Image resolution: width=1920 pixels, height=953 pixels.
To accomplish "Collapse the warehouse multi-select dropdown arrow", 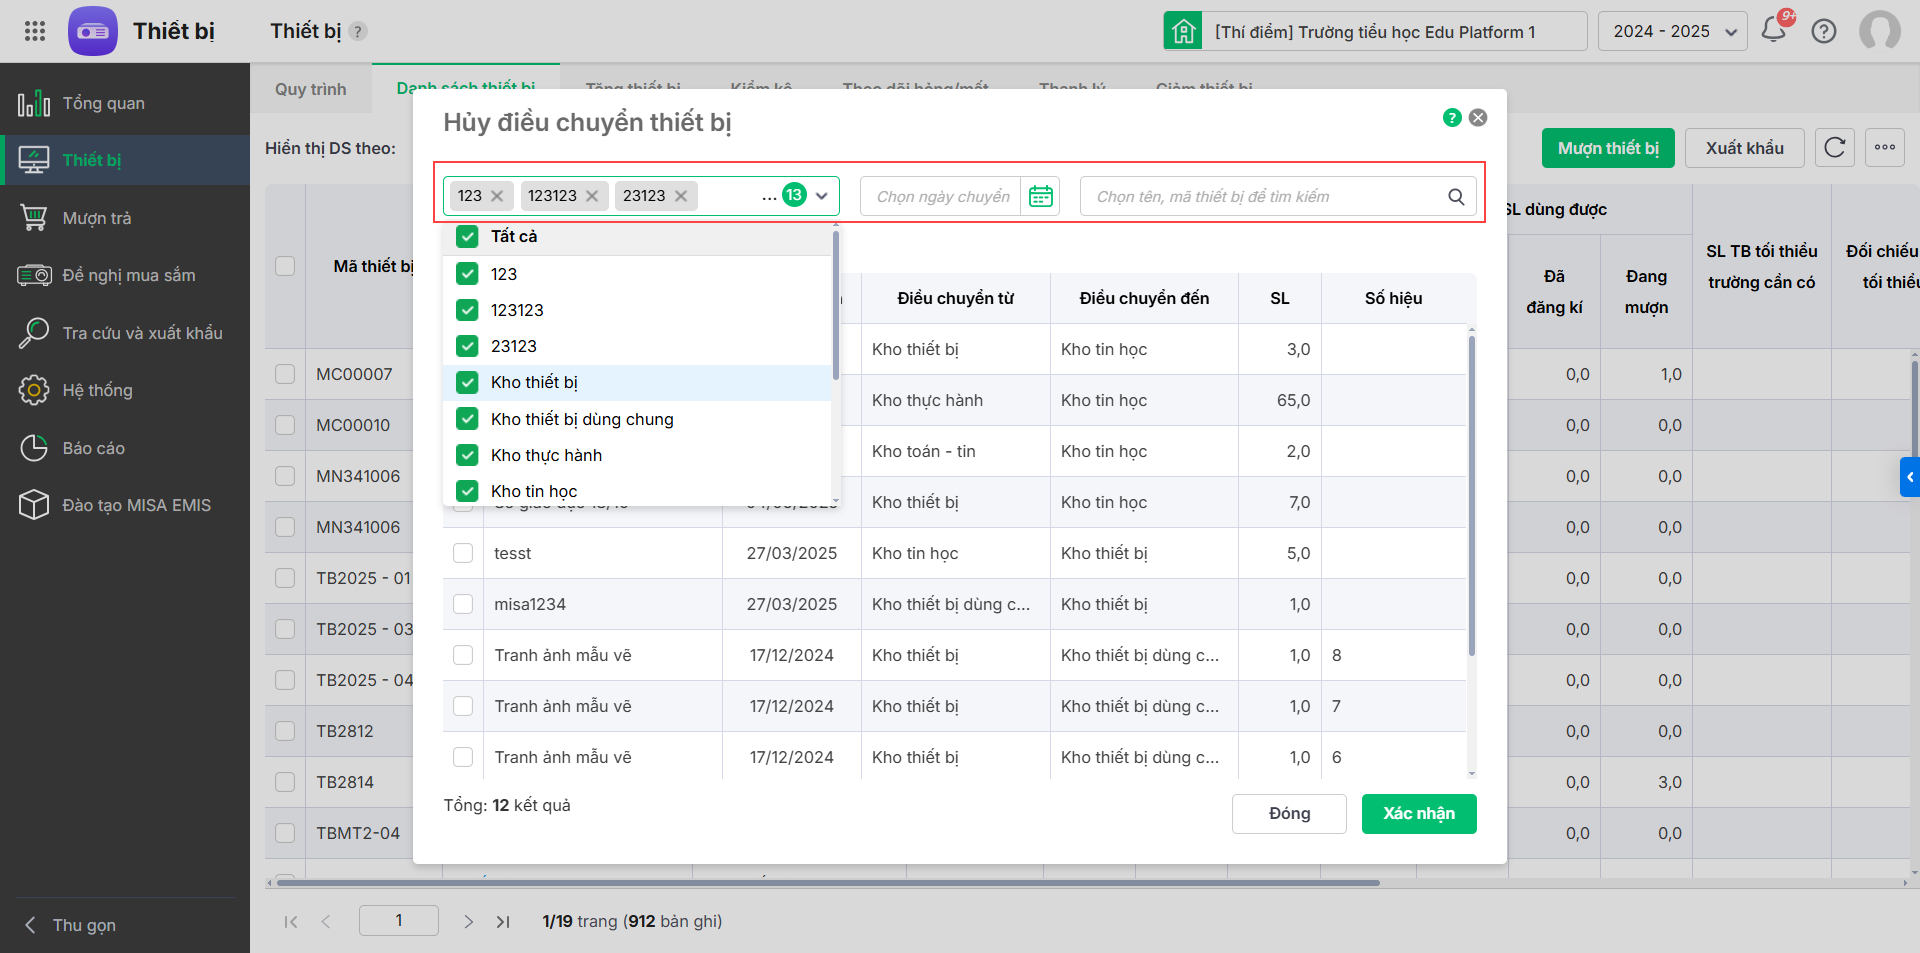I will point(822,196).
